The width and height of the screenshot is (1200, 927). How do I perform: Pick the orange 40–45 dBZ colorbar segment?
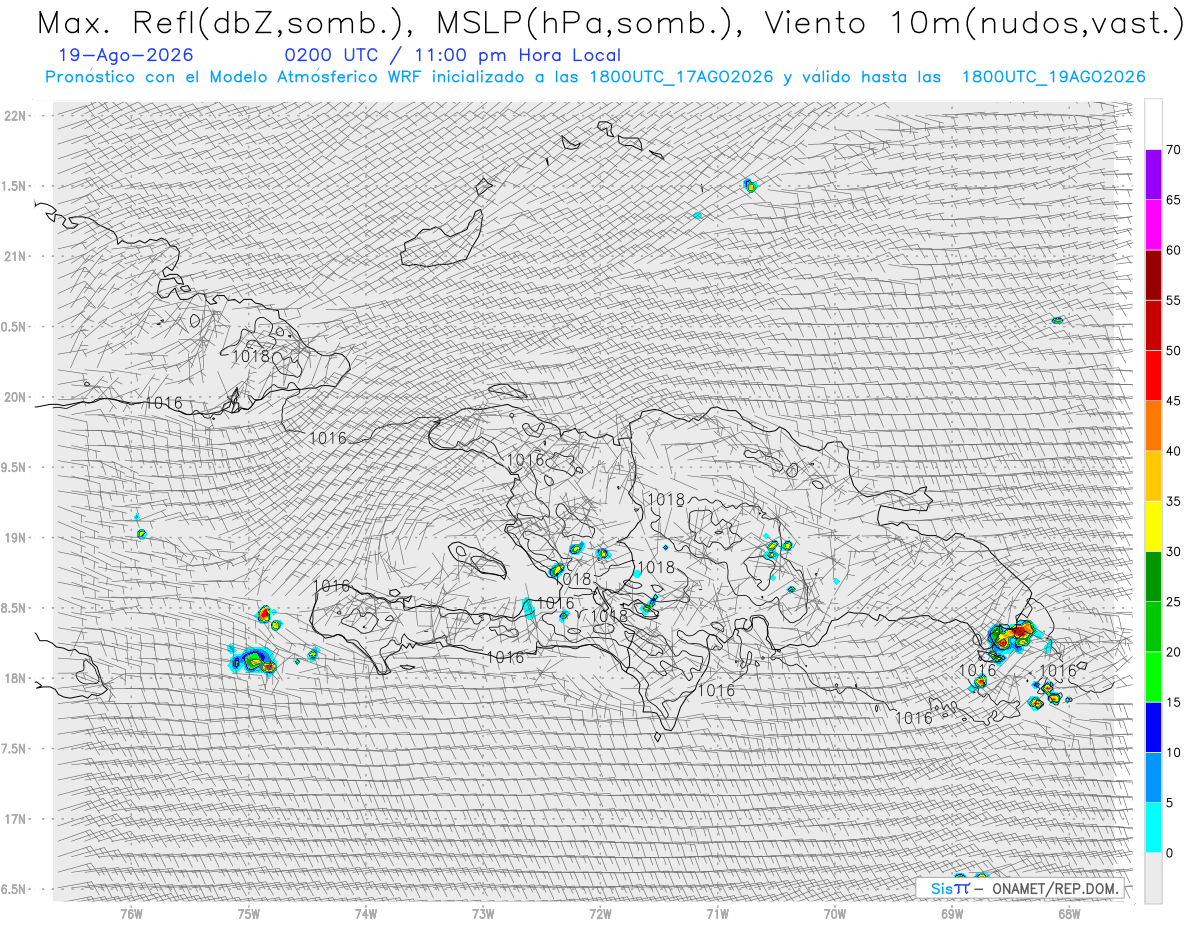point(1153,426)
